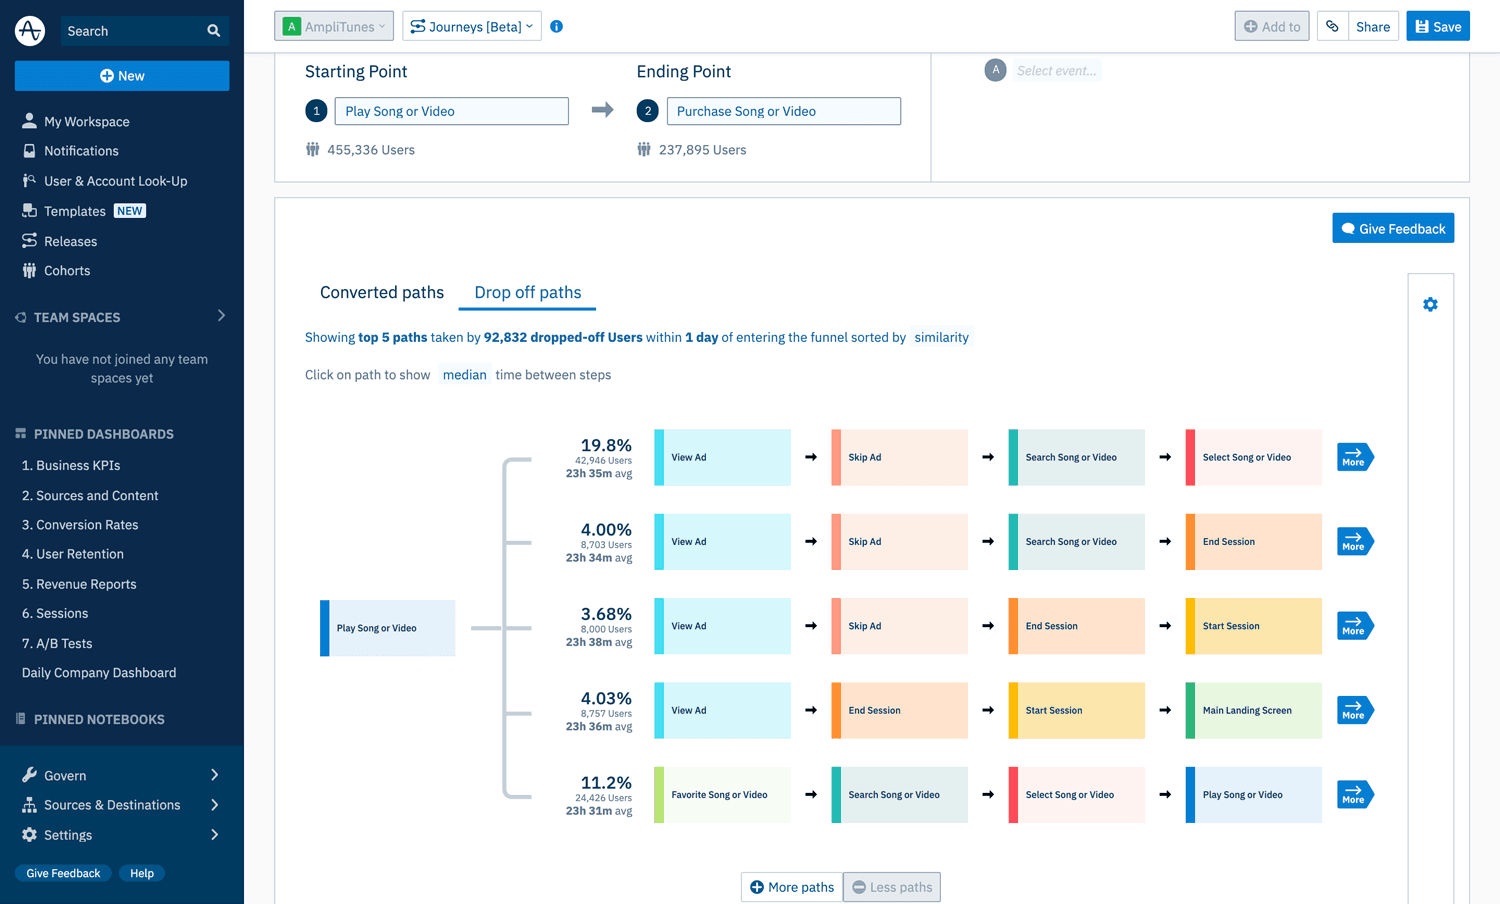Screen dimensions: 1500x904
Task: Click the copy link icon
Action: pos(1332,27)
